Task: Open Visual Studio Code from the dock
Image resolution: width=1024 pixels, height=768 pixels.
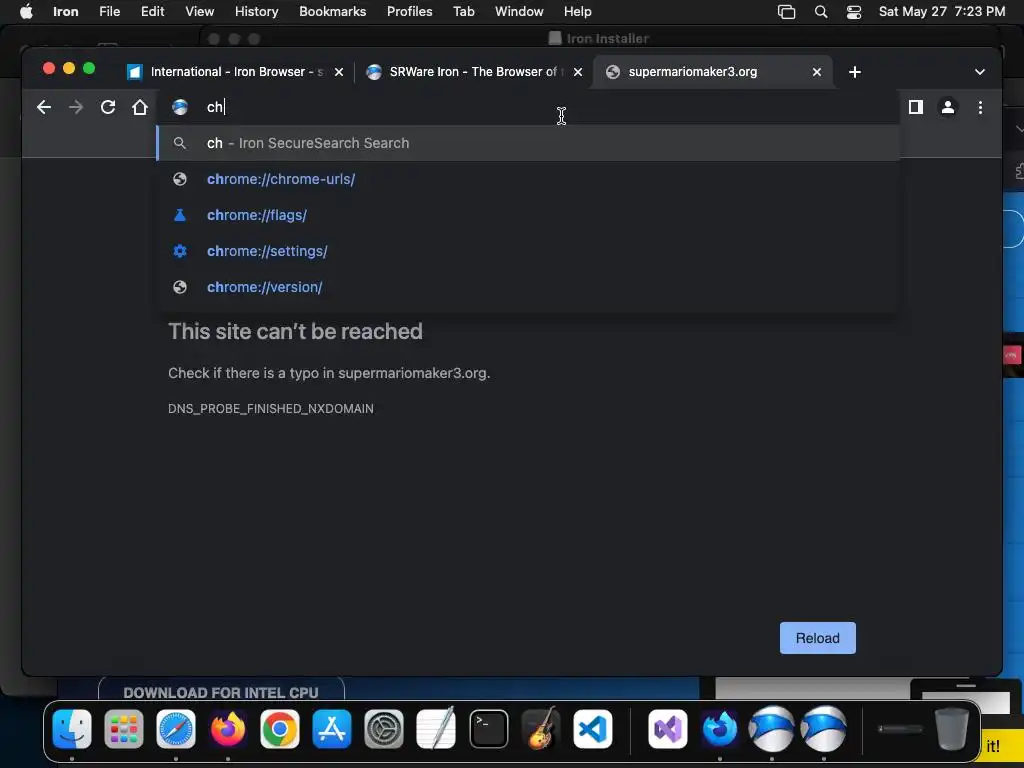Action: pos(592,728)
